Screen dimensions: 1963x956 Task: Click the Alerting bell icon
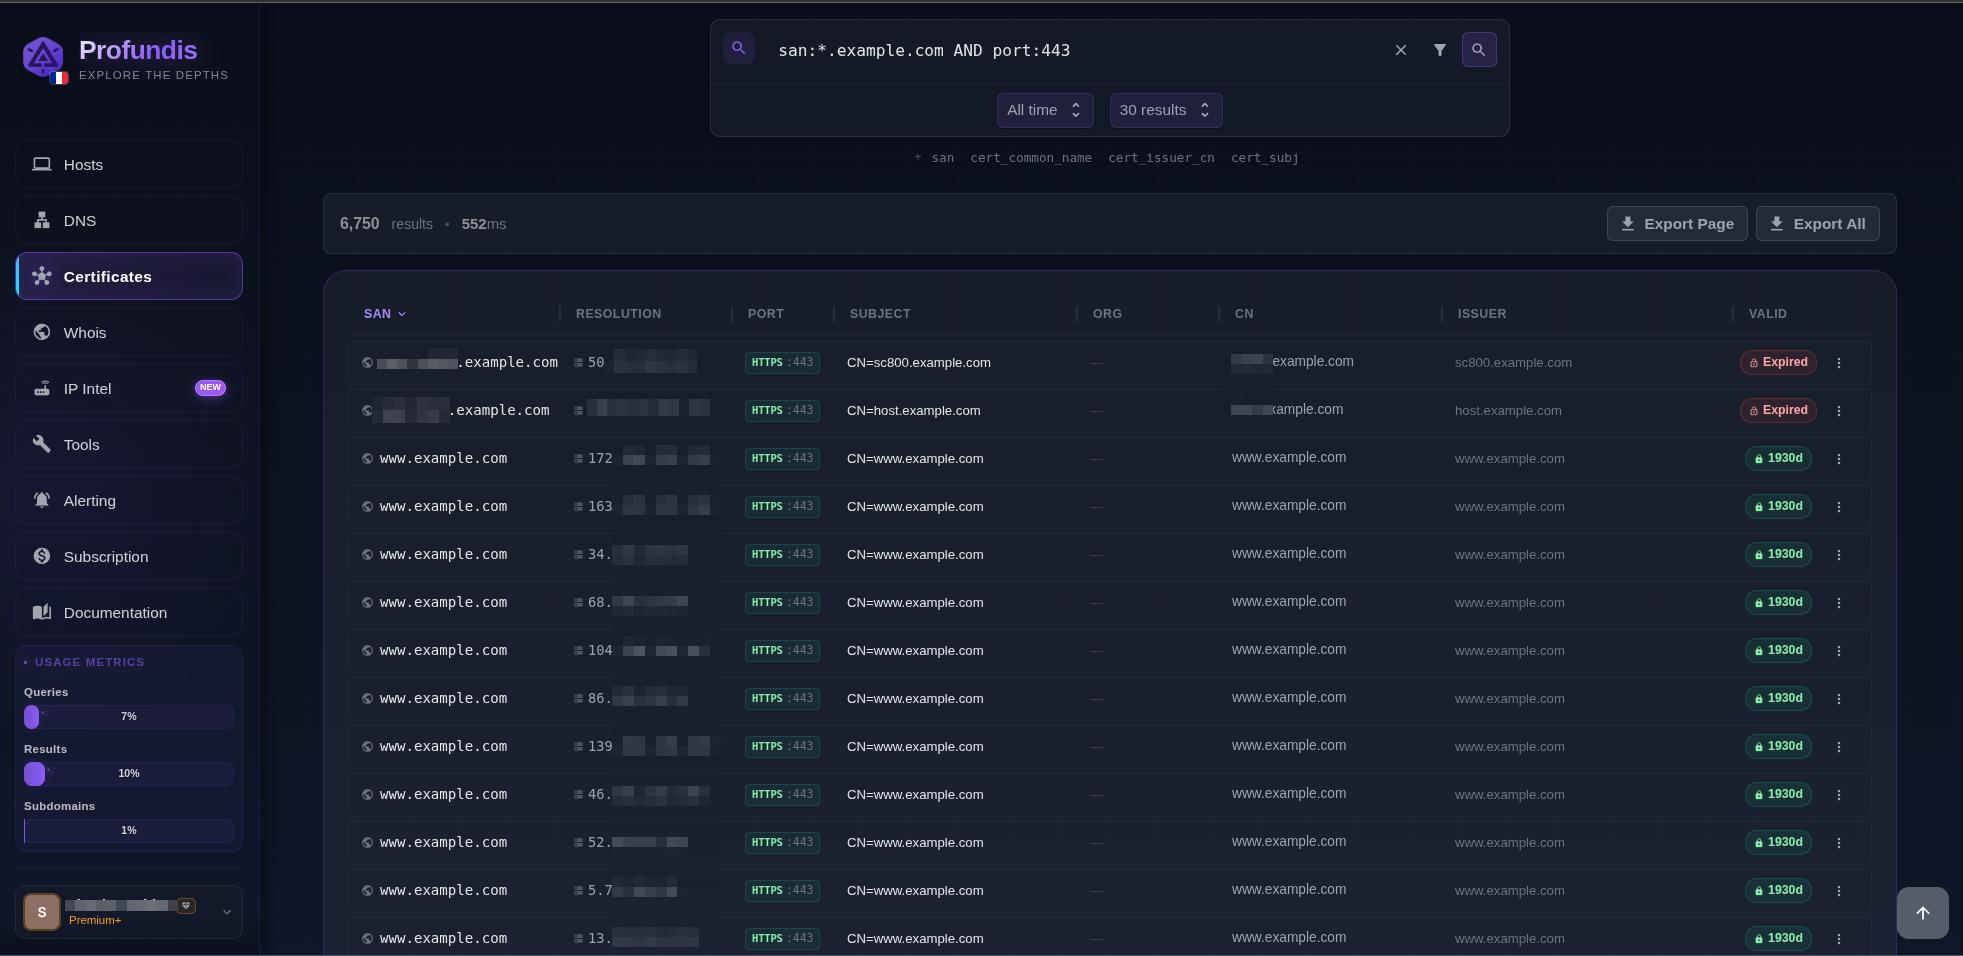click(x=41, y=500)
